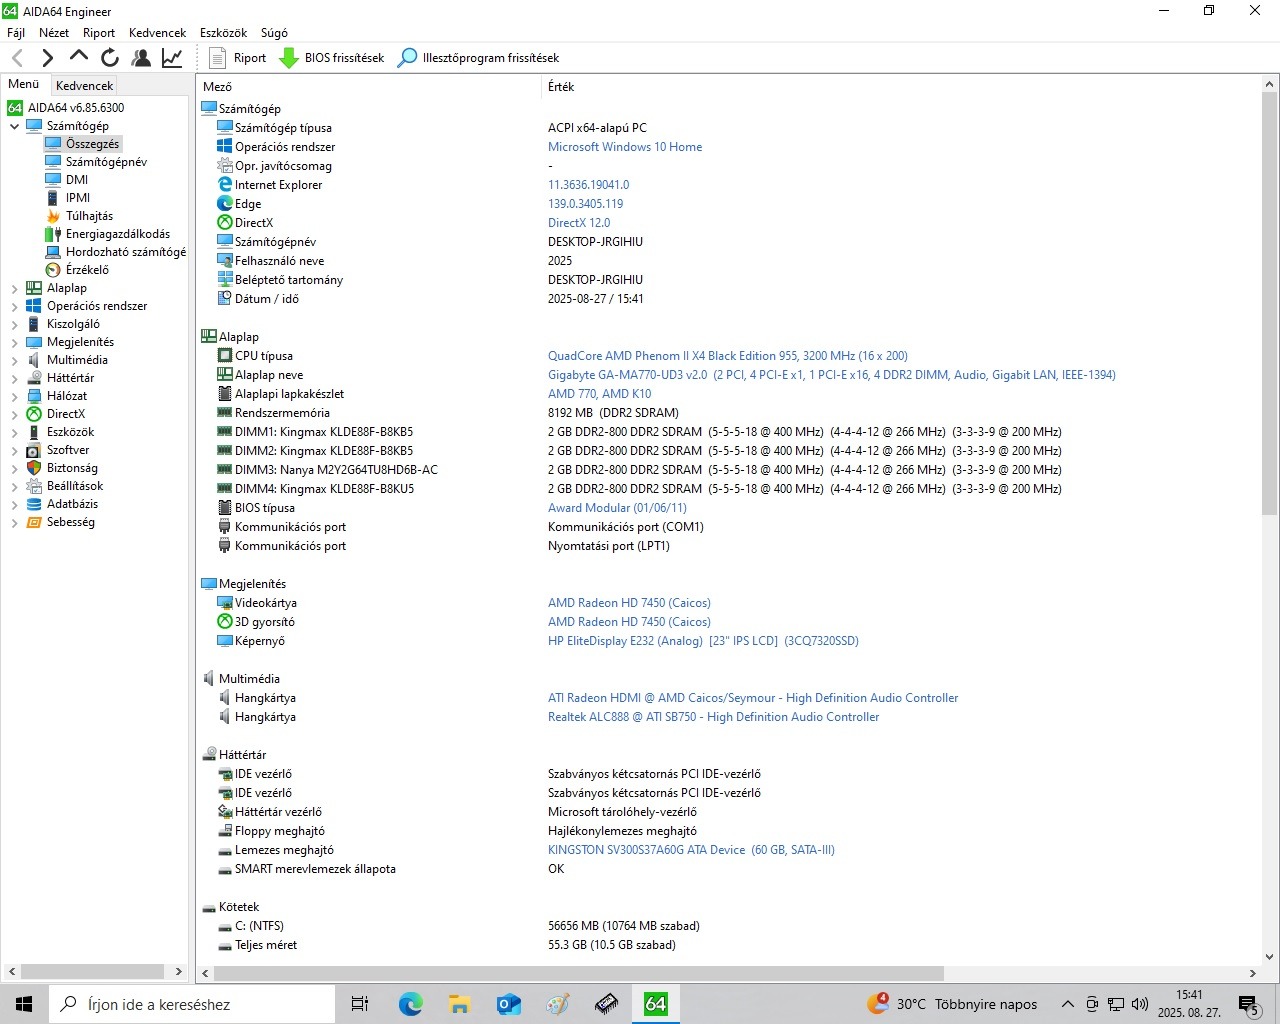The width and height of the screenshot is (1280, 1024).
Task: Select the Szoftver tree icon
Action: click(34, 450)
